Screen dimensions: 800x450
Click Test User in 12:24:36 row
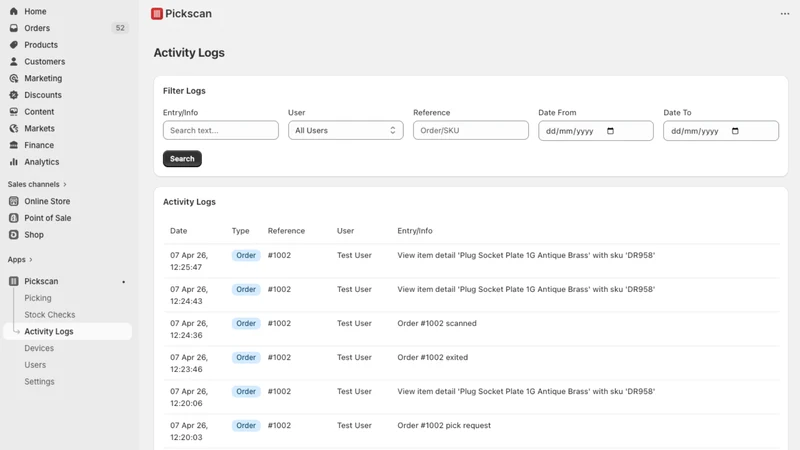coord(354,323)
